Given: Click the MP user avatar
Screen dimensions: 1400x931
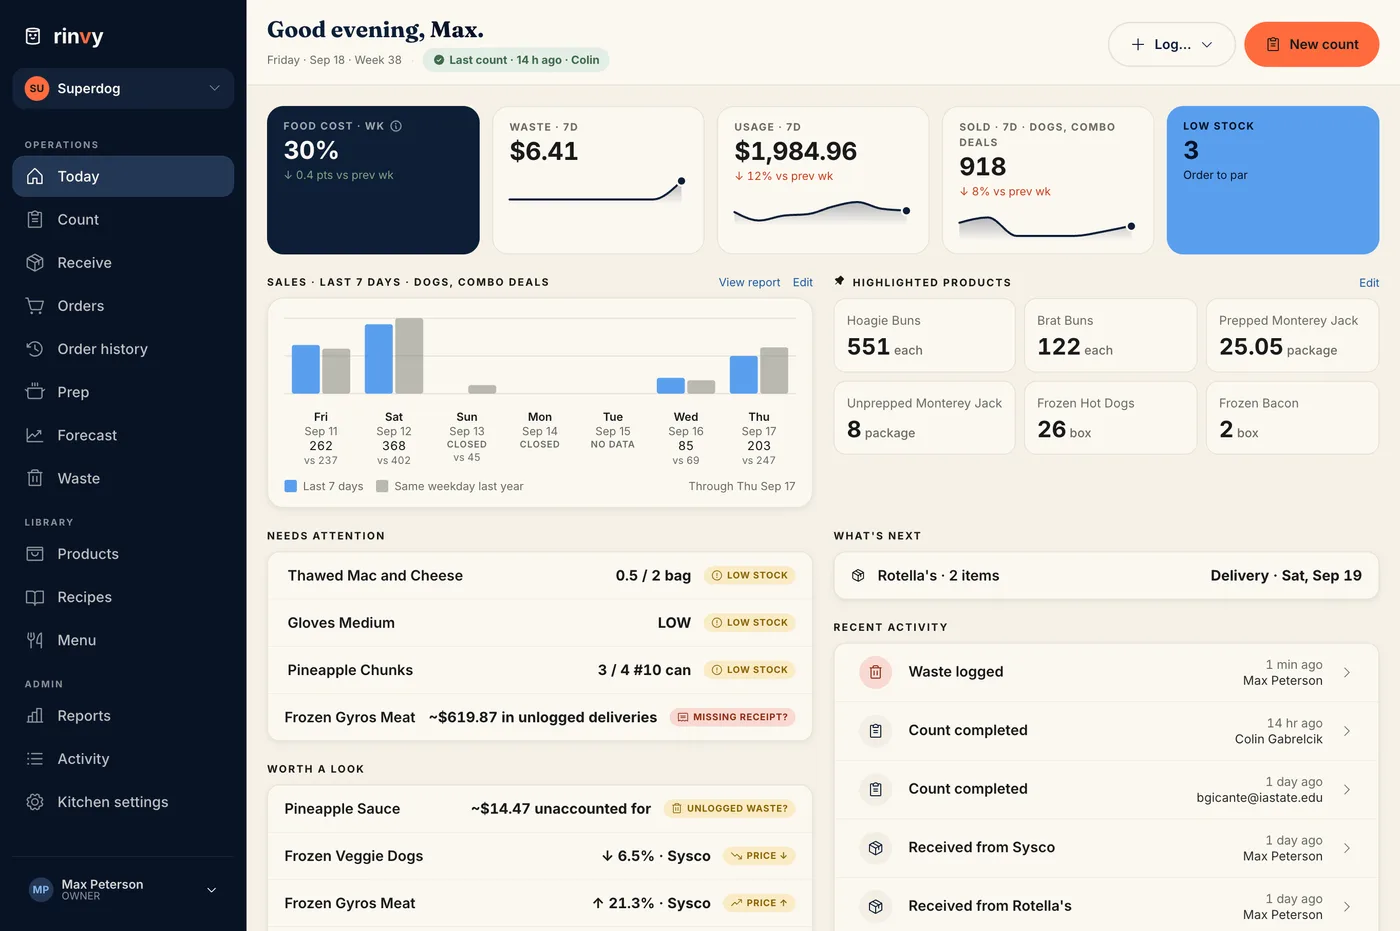Looking at the screenshot, I should click(41, 890).
